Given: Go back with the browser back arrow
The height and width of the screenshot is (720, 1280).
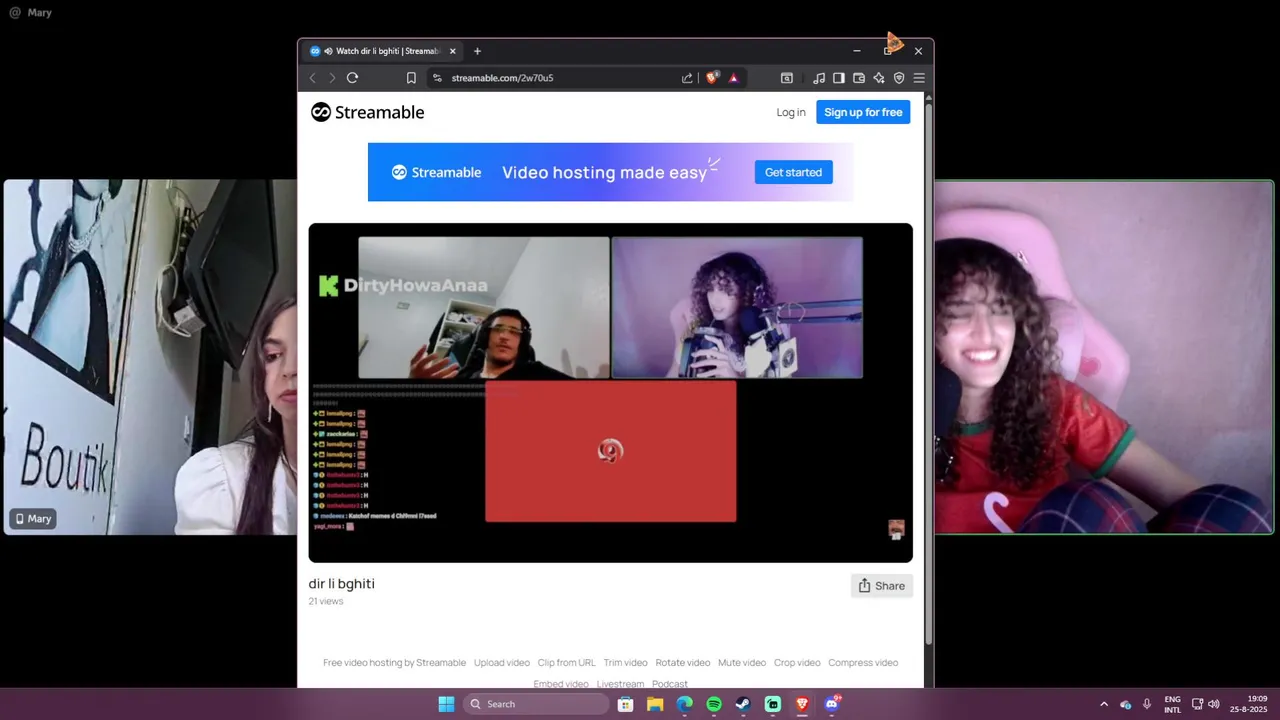Looking at the screenshot, I should [x=313, y=78].
